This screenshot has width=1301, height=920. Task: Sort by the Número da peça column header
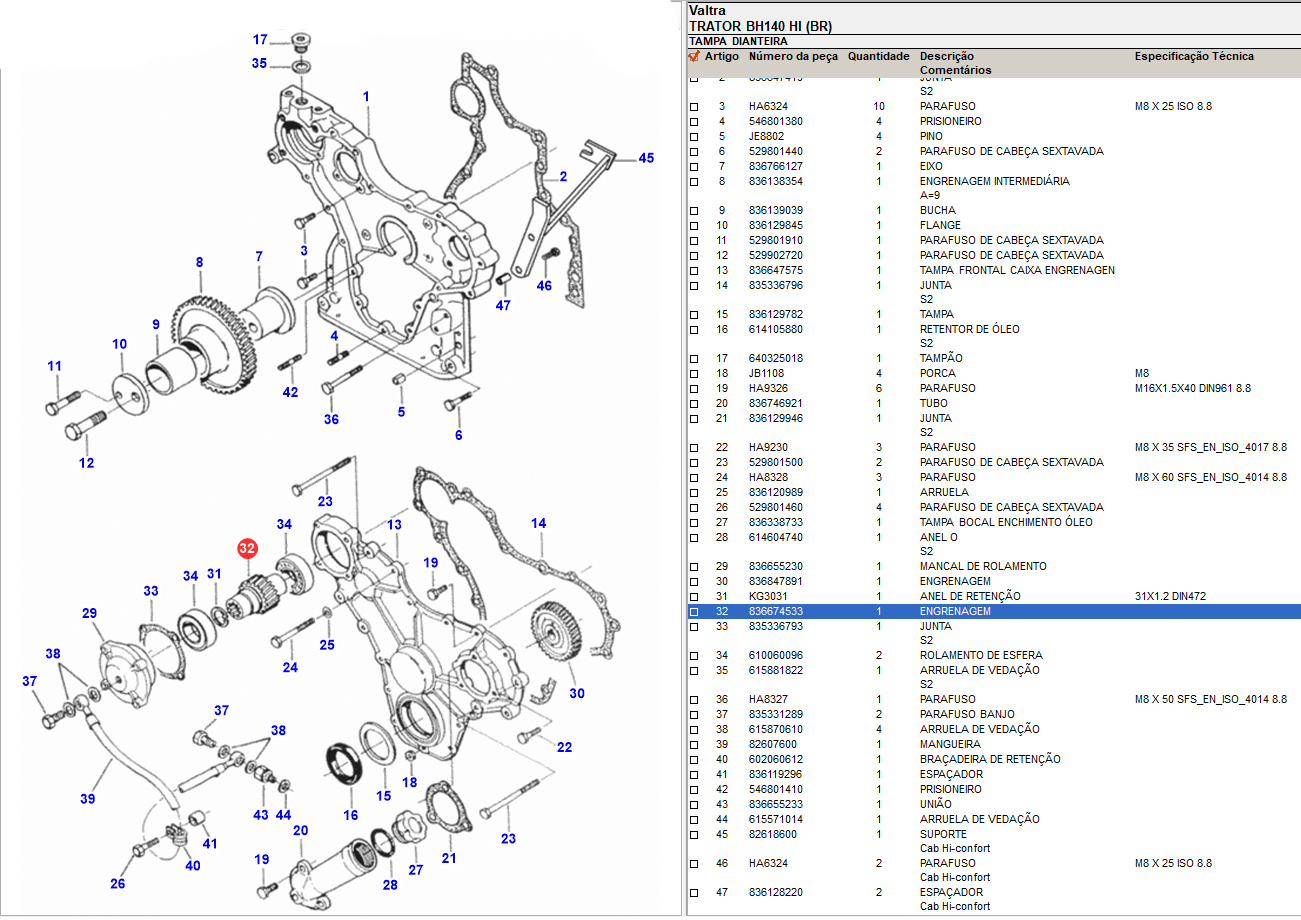point(793,57)
